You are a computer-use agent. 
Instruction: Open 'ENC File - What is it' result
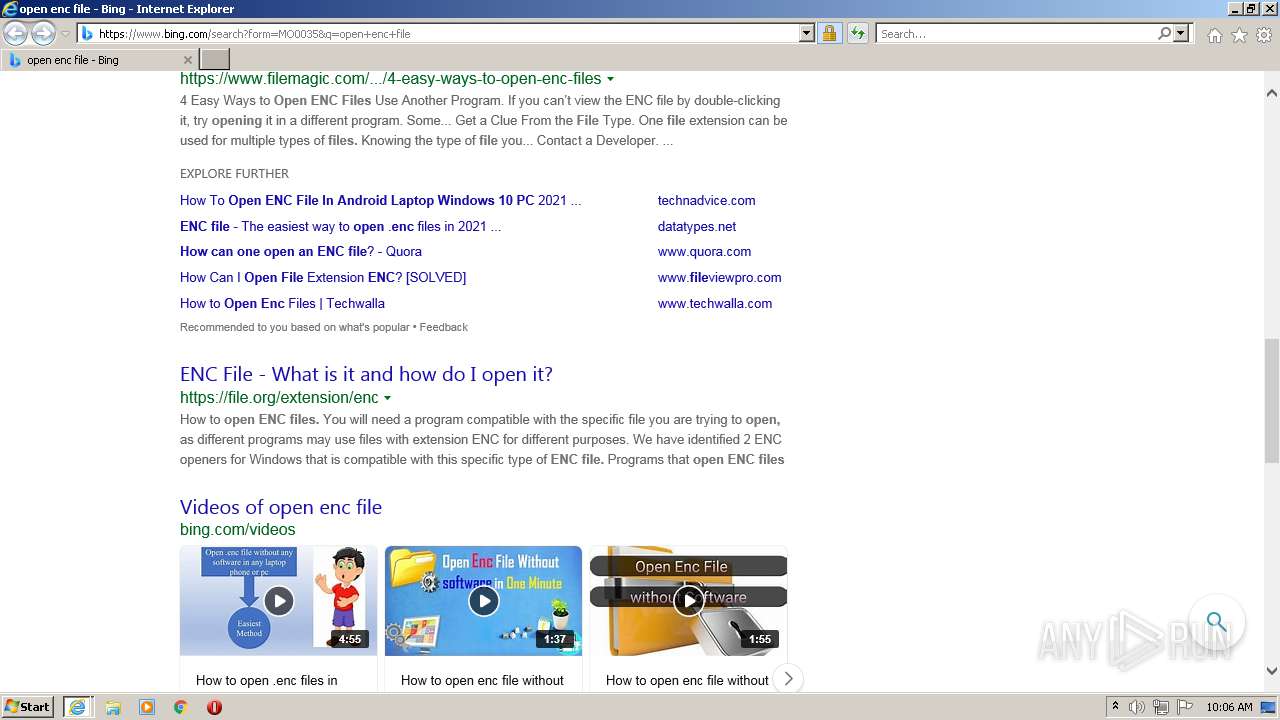pos(366,374)
